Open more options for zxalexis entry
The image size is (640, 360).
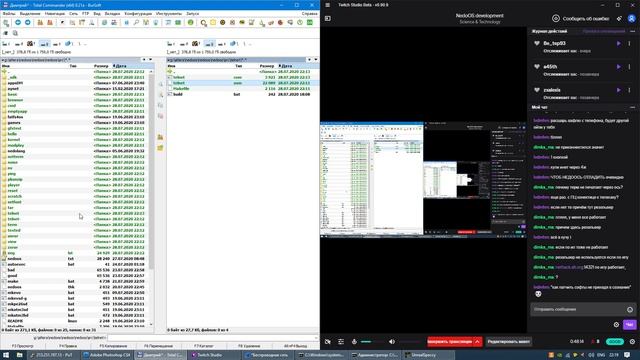click(x=629, y=90)
